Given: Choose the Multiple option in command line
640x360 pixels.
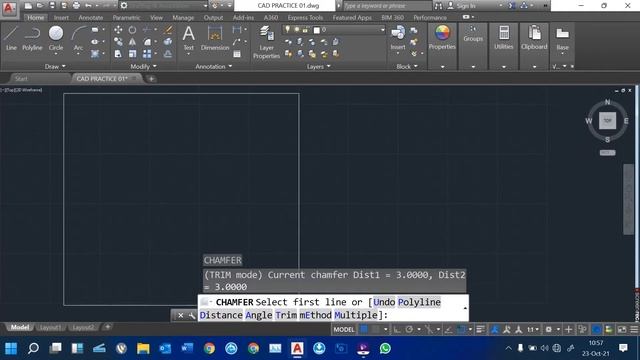Looking at the screenshot, I should pos(356,315).
